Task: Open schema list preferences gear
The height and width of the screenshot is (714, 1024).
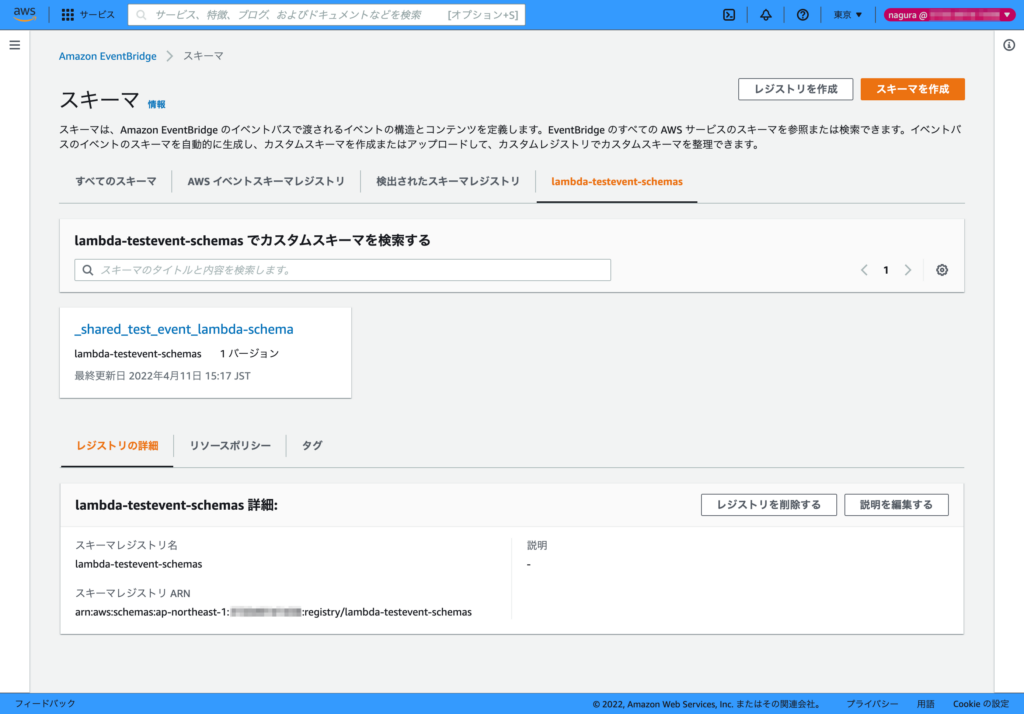Action: click(x=942, y=270)
